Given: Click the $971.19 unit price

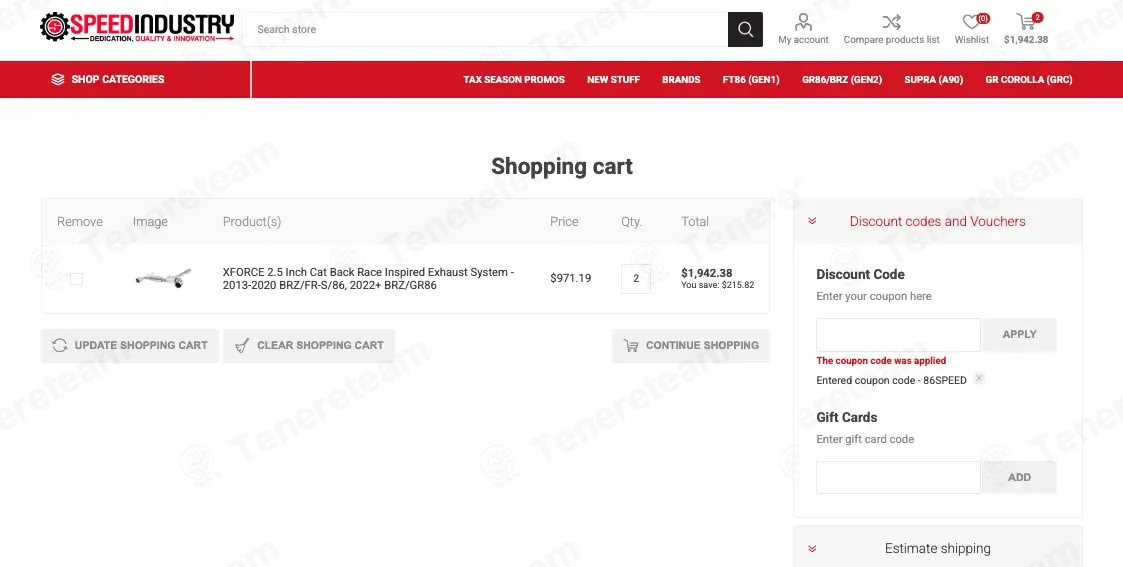Looking at the screenshot, I should [x=571, y=278].
